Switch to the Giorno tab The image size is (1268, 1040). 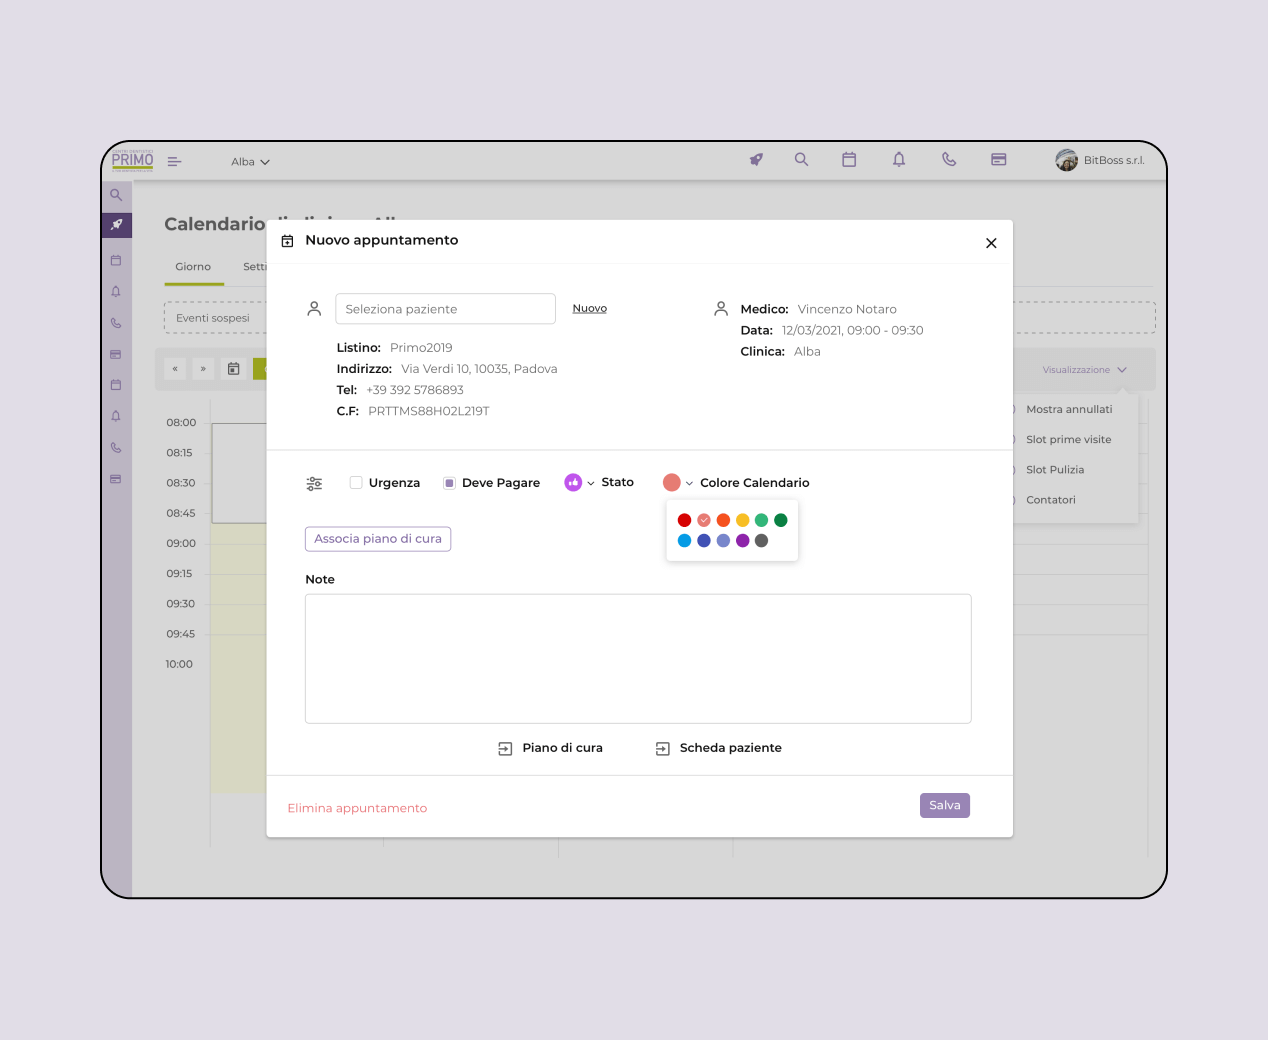click(x=194, y=267)
